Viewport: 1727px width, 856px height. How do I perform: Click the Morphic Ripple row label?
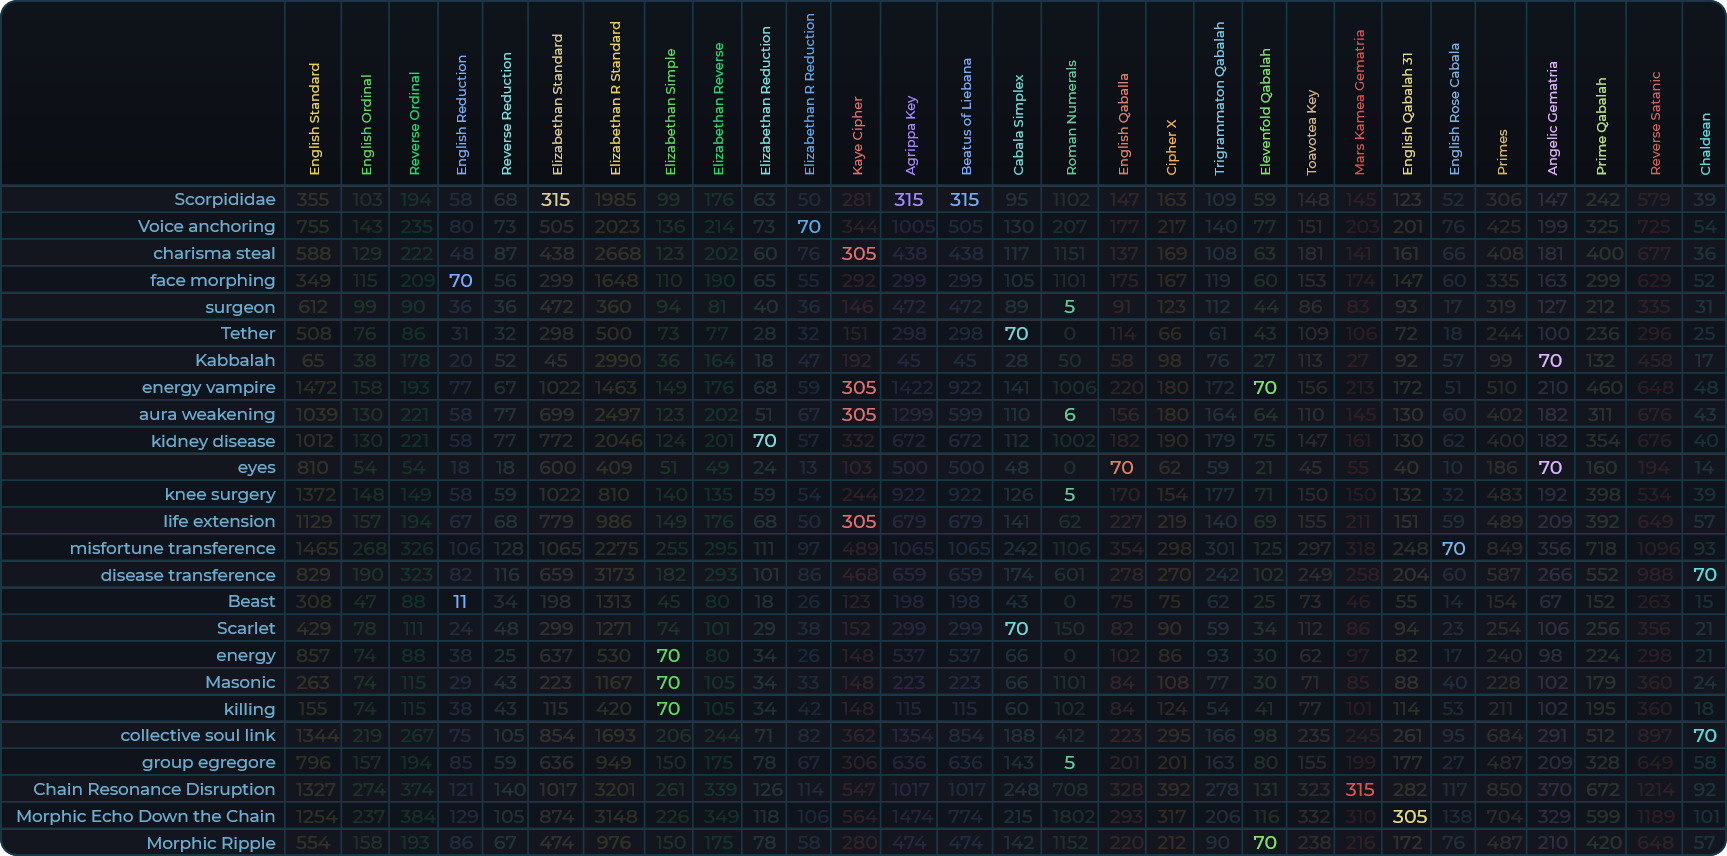click(x=210, y=843)
